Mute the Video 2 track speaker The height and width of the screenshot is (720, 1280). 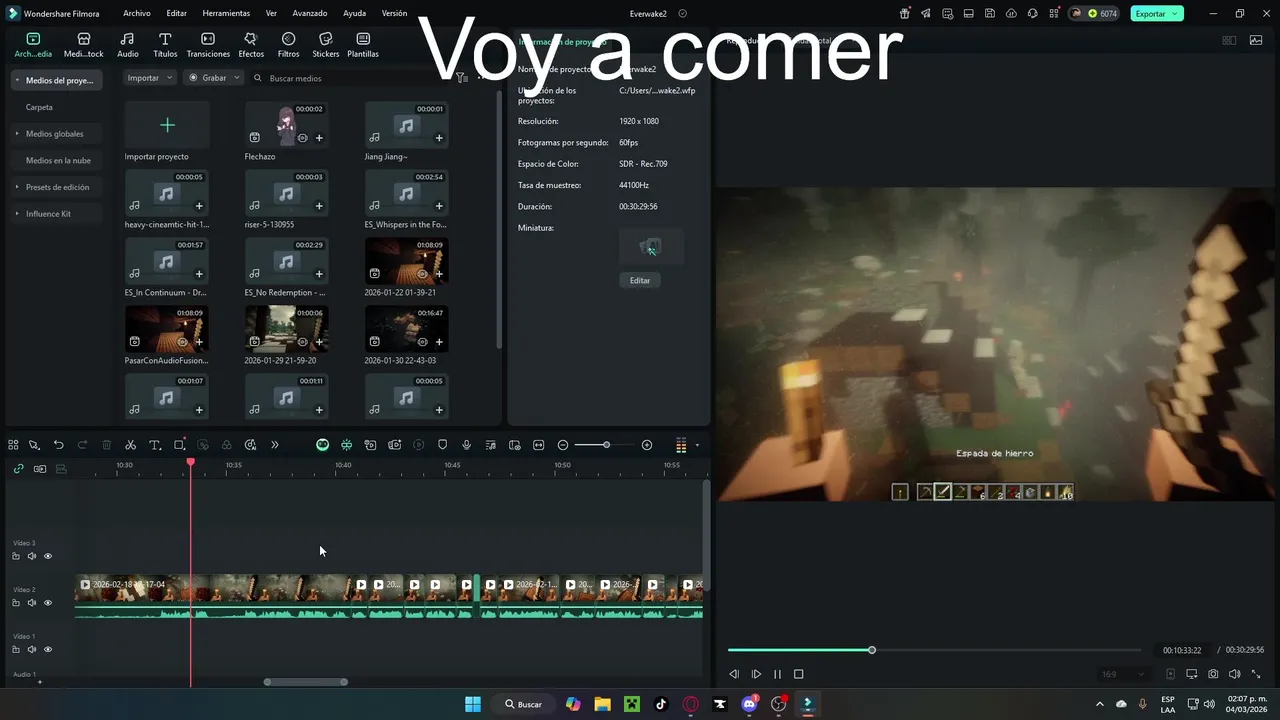[32, 603]
